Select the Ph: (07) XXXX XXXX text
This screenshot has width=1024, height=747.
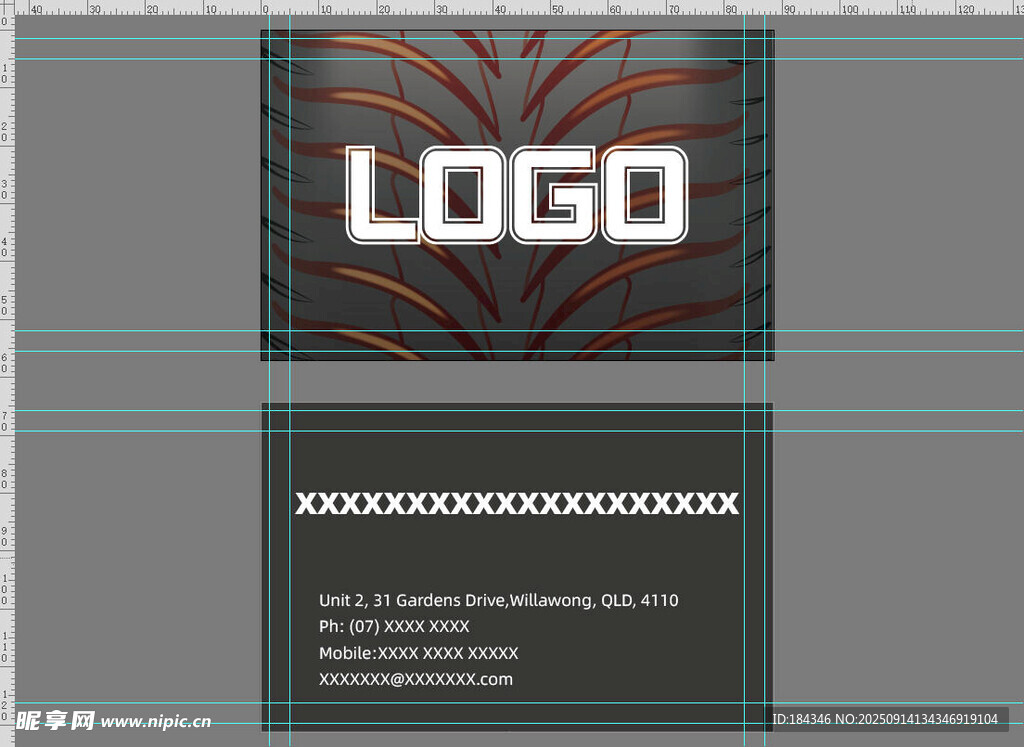click(x=394, y=627)
